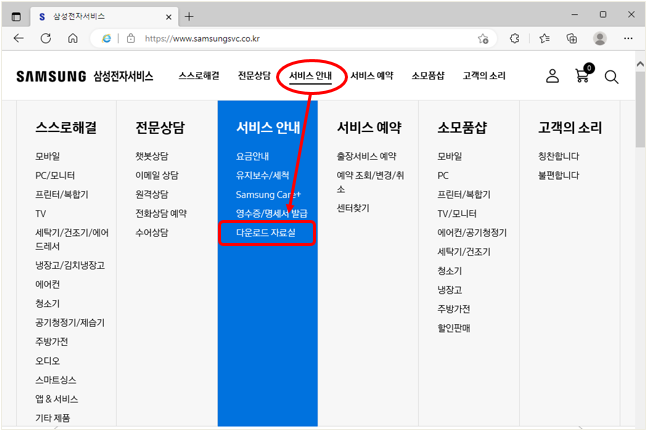
Task: Open browser profile avatar
Action: click(x=600, y=38)
